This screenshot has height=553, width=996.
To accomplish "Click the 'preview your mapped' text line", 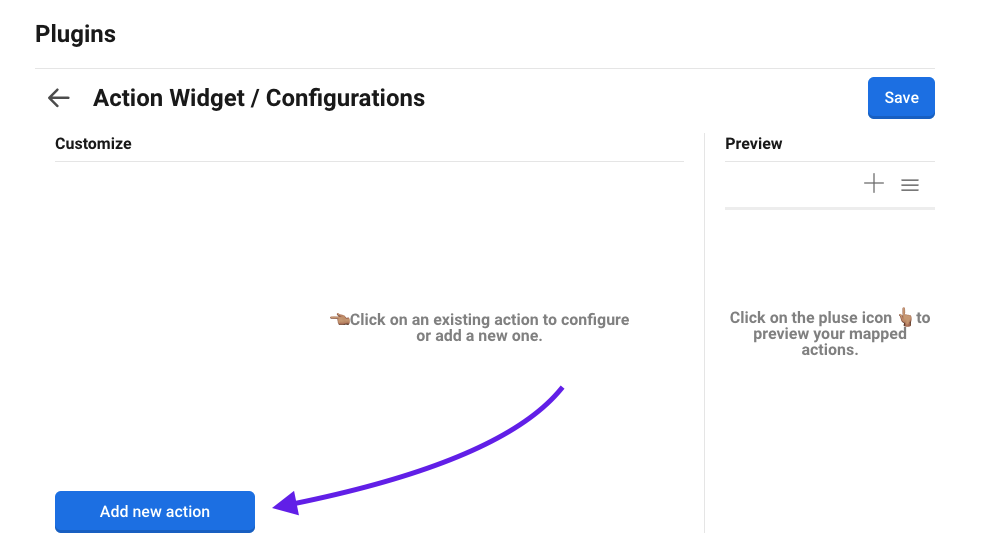I will click(830, 334).
